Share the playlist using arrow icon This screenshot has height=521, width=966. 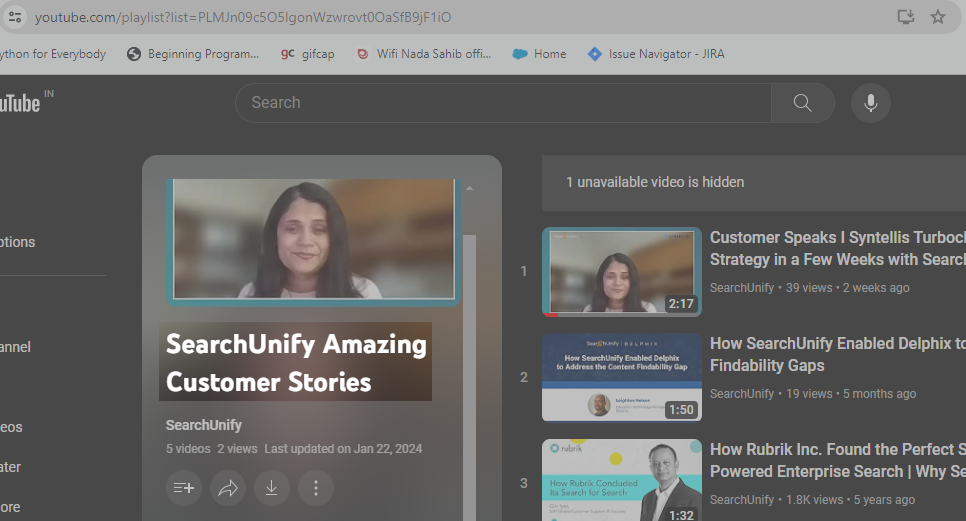pyautogui.click(x=228, y=488)
